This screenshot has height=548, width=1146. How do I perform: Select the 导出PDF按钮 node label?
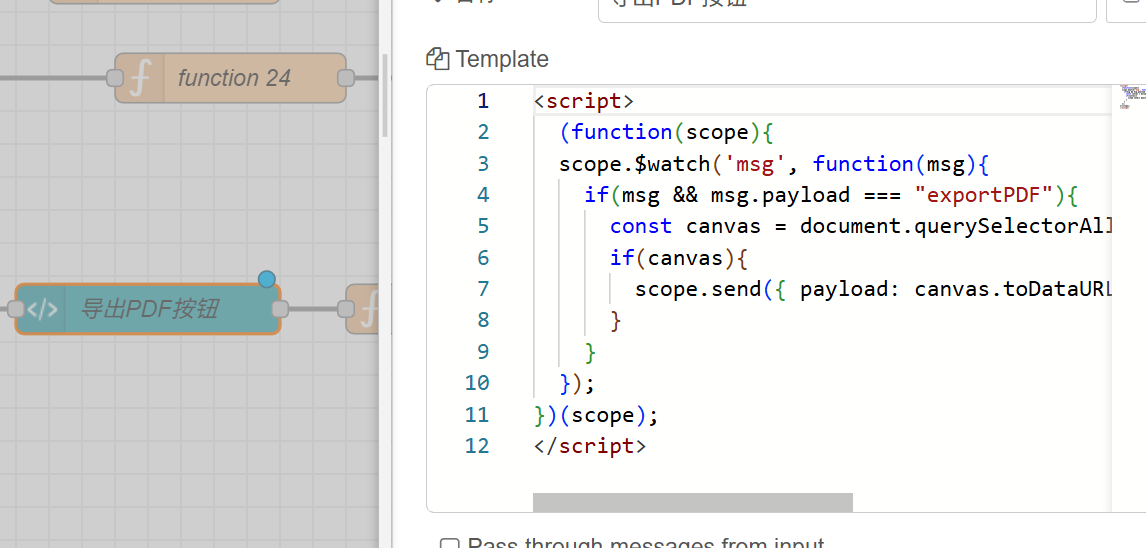click(149, 309)
